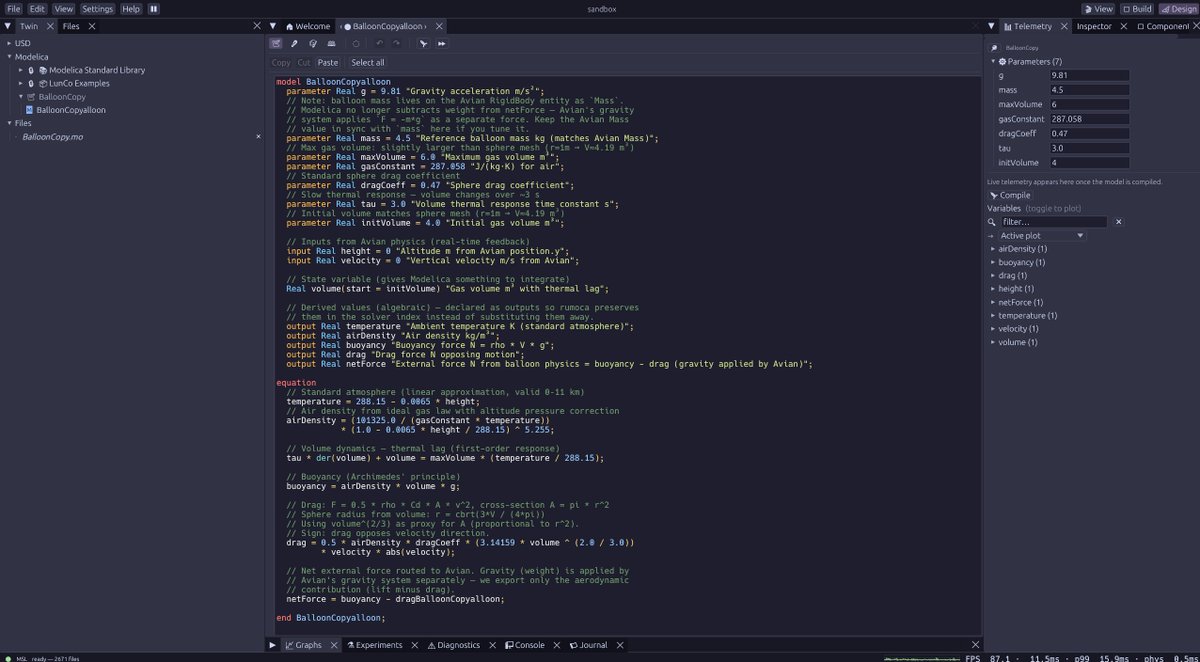The height and width of the screenshot is (662, 1200).
Task: Open the Help menu
Action: [x=131, y=8]
